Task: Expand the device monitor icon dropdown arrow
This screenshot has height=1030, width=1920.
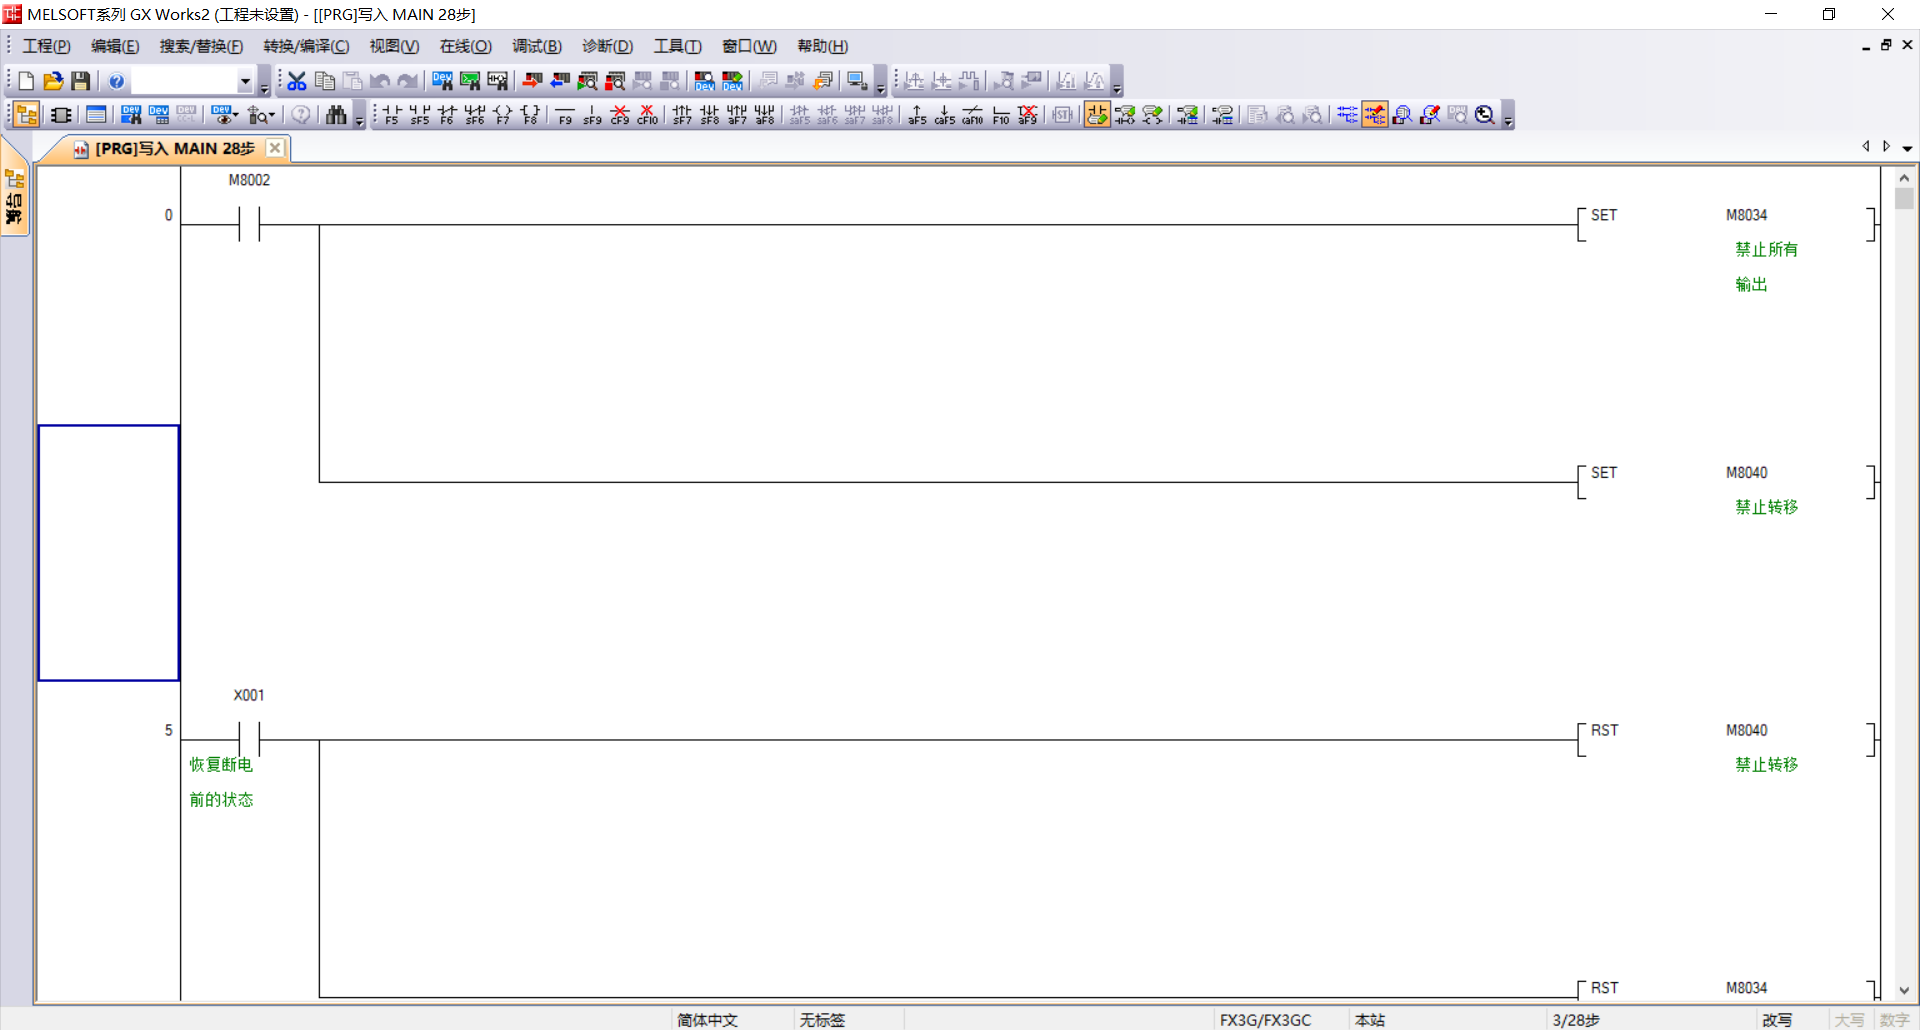Action: pyautogui.click(x=236, y=115)
